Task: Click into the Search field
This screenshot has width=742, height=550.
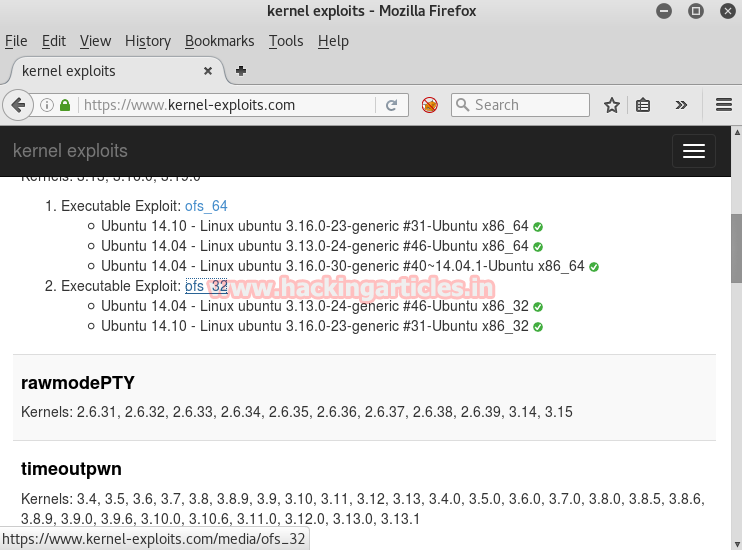Action: coord(520,105)
